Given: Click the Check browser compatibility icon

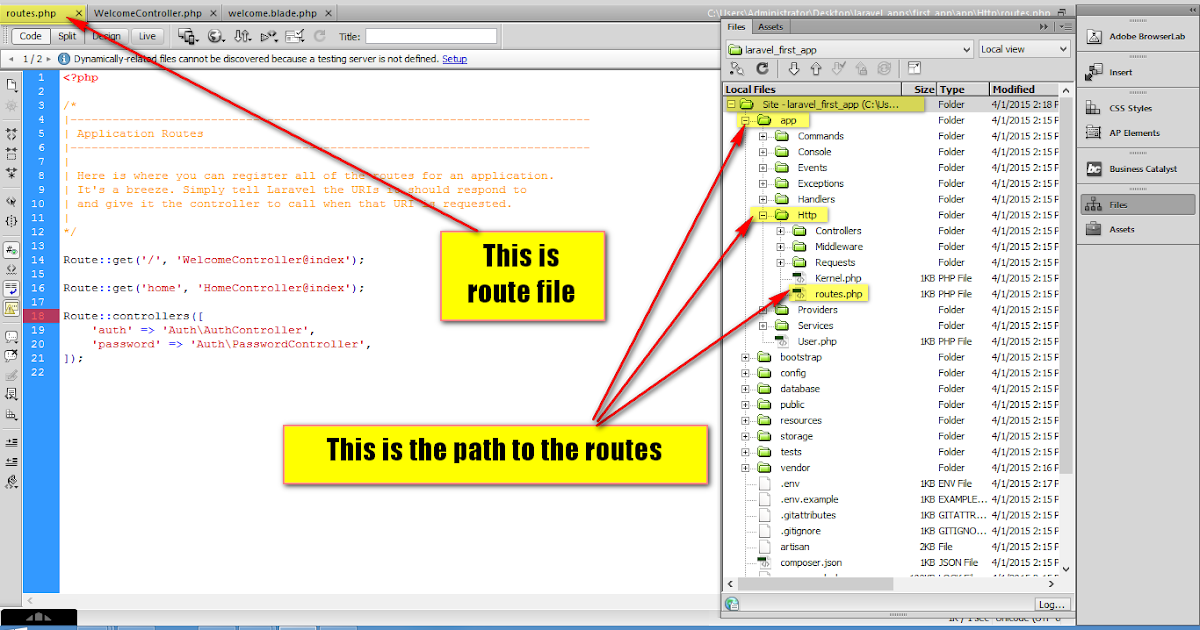Looking at the screenshot, I should (294, 36).
